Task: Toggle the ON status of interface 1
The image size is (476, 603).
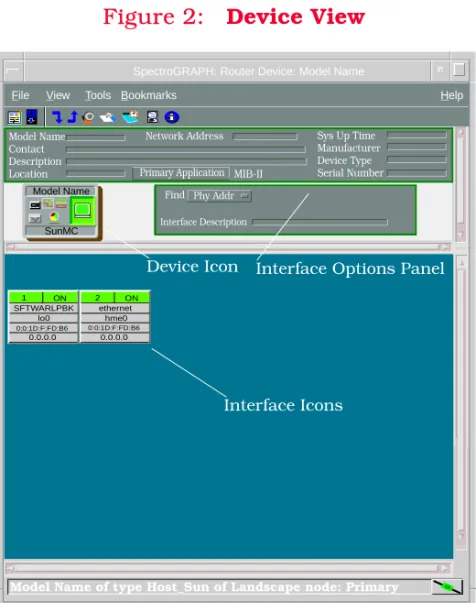Action: tap(60, 298)
